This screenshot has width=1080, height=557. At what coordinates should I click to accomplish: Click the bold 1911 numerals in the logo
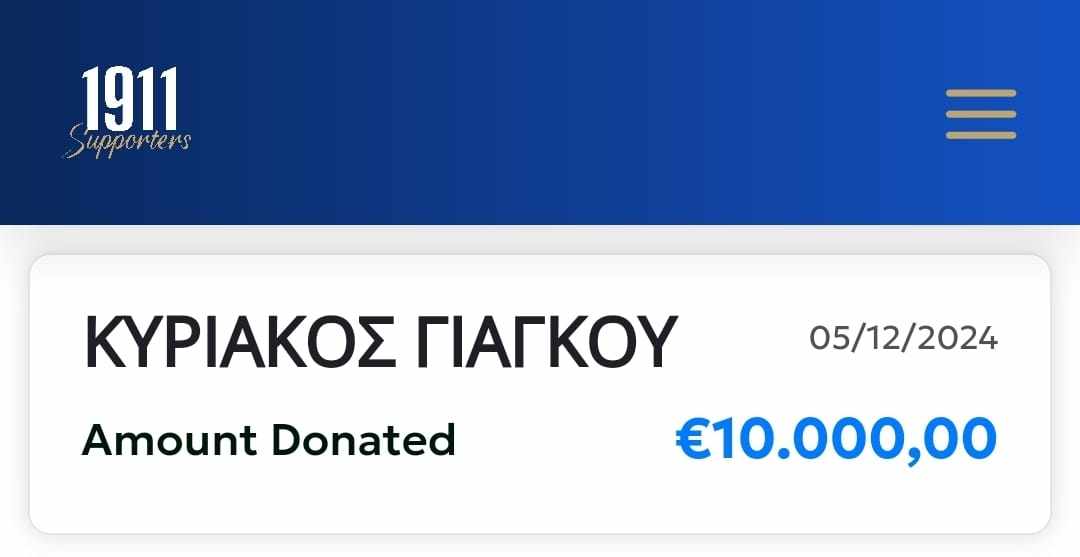coord(129,98)
